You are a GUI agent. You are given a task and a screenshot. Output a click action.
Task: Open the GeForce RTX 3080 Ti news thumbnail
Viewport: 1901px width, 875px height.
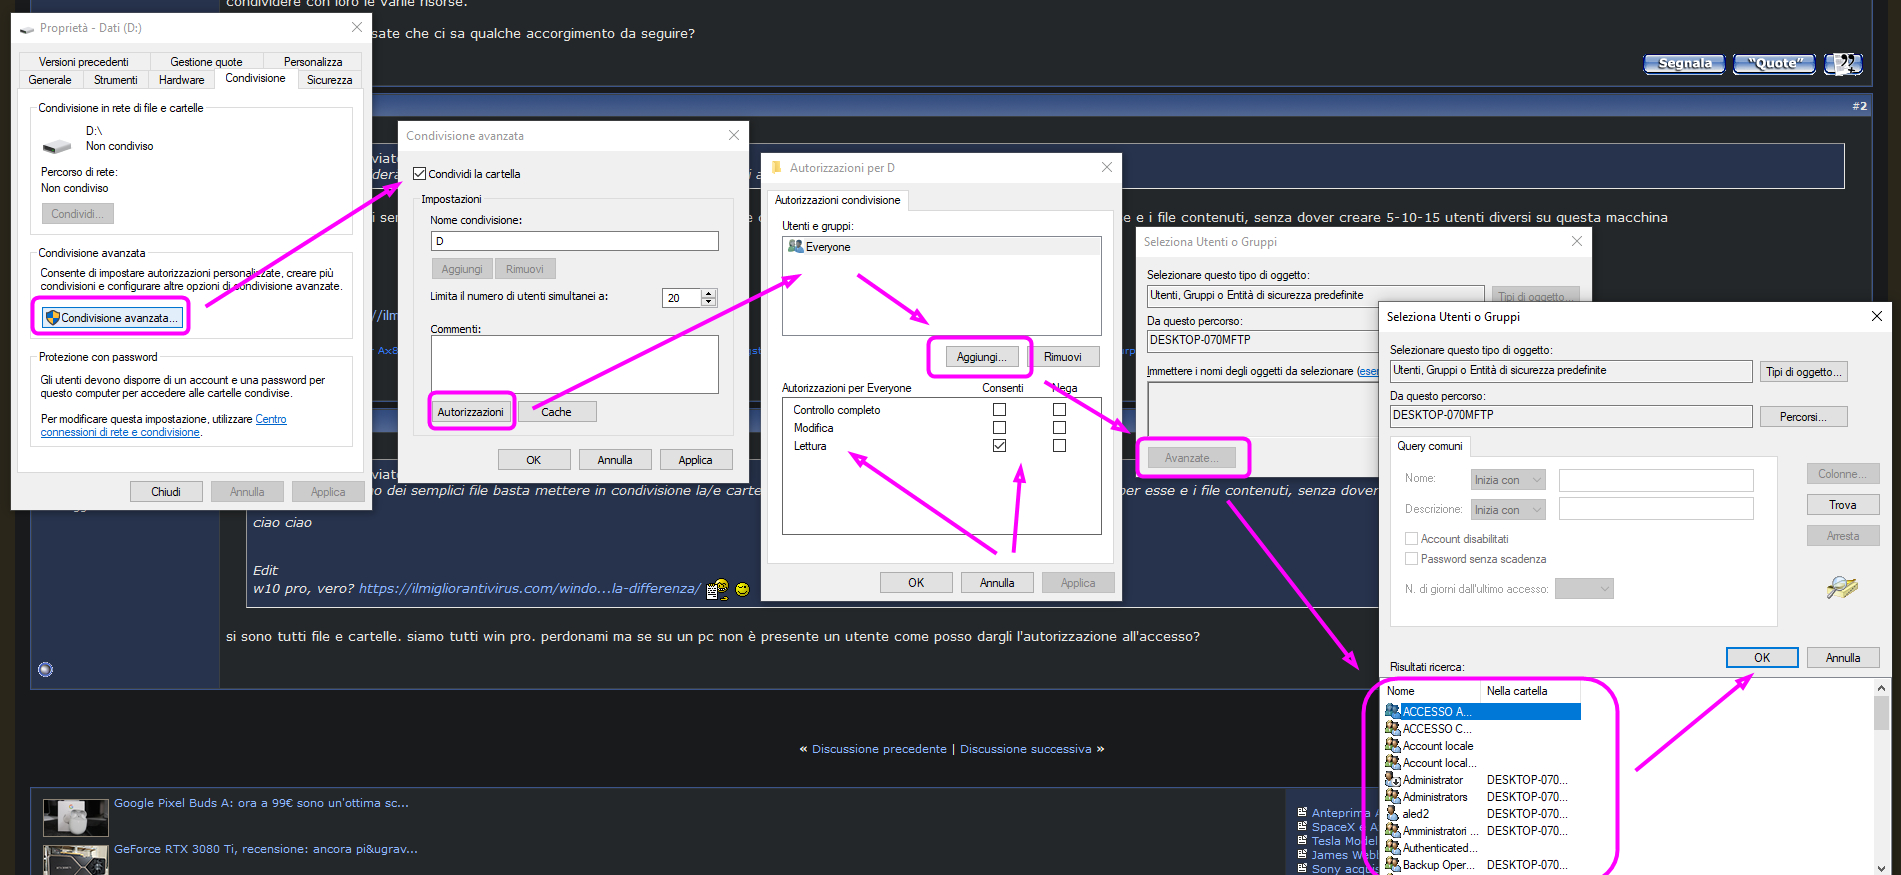point(76,860)
